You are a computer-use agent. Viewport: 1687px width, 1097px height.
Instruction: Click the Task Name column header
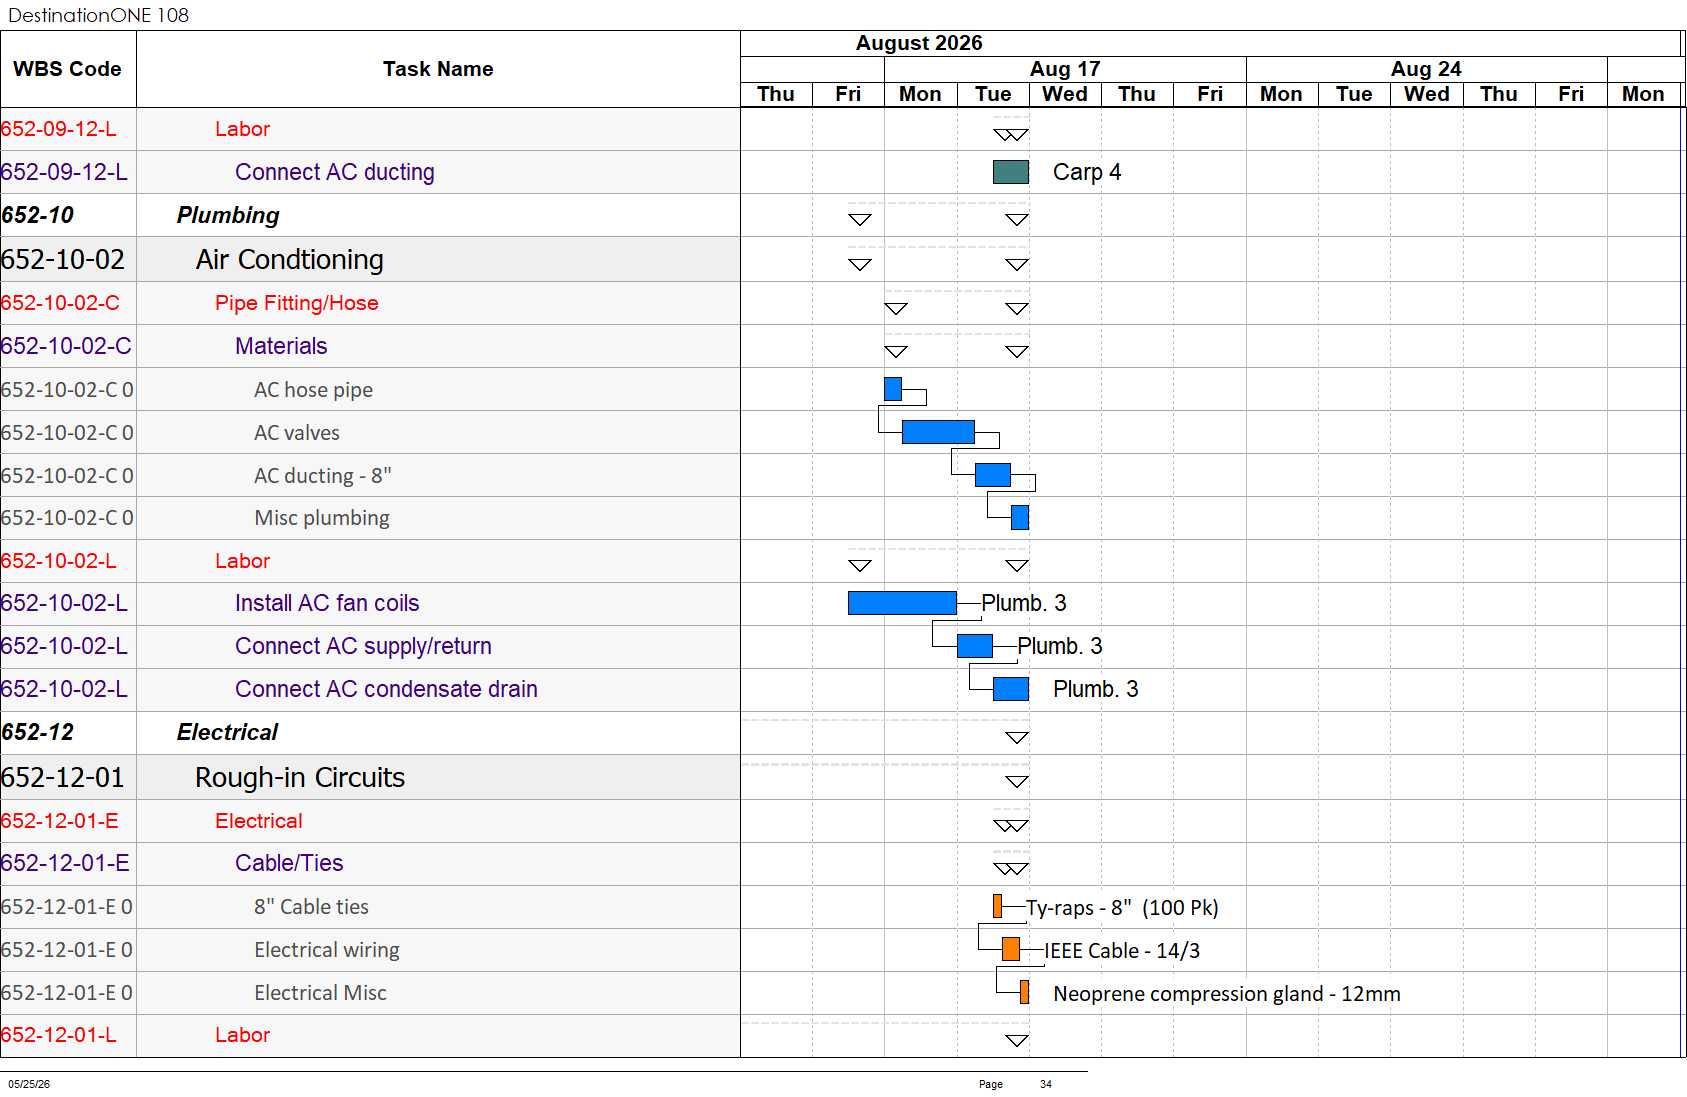(438, 69)
